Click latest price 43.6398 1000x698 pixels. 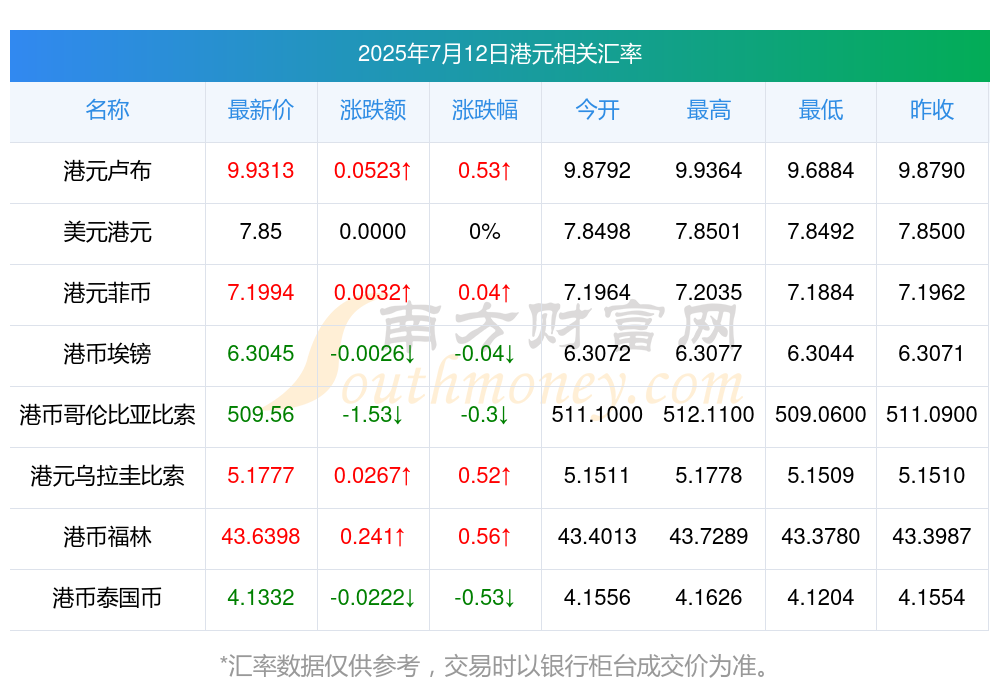[261, 537]
